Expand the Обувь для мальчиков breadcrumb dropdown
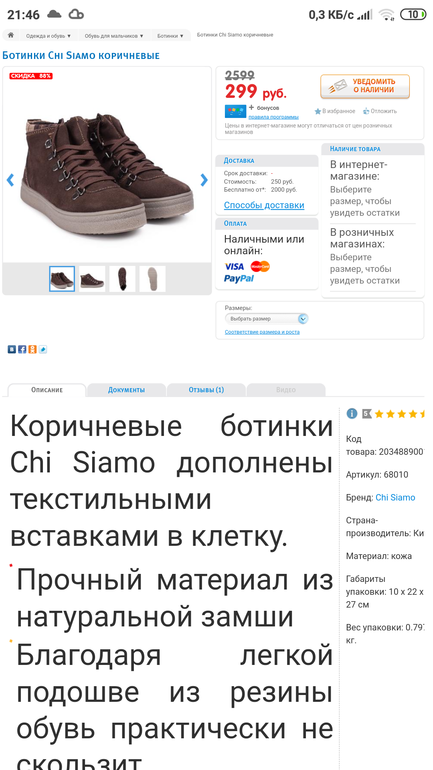433x770 pixels. click(x=113, y=36)
